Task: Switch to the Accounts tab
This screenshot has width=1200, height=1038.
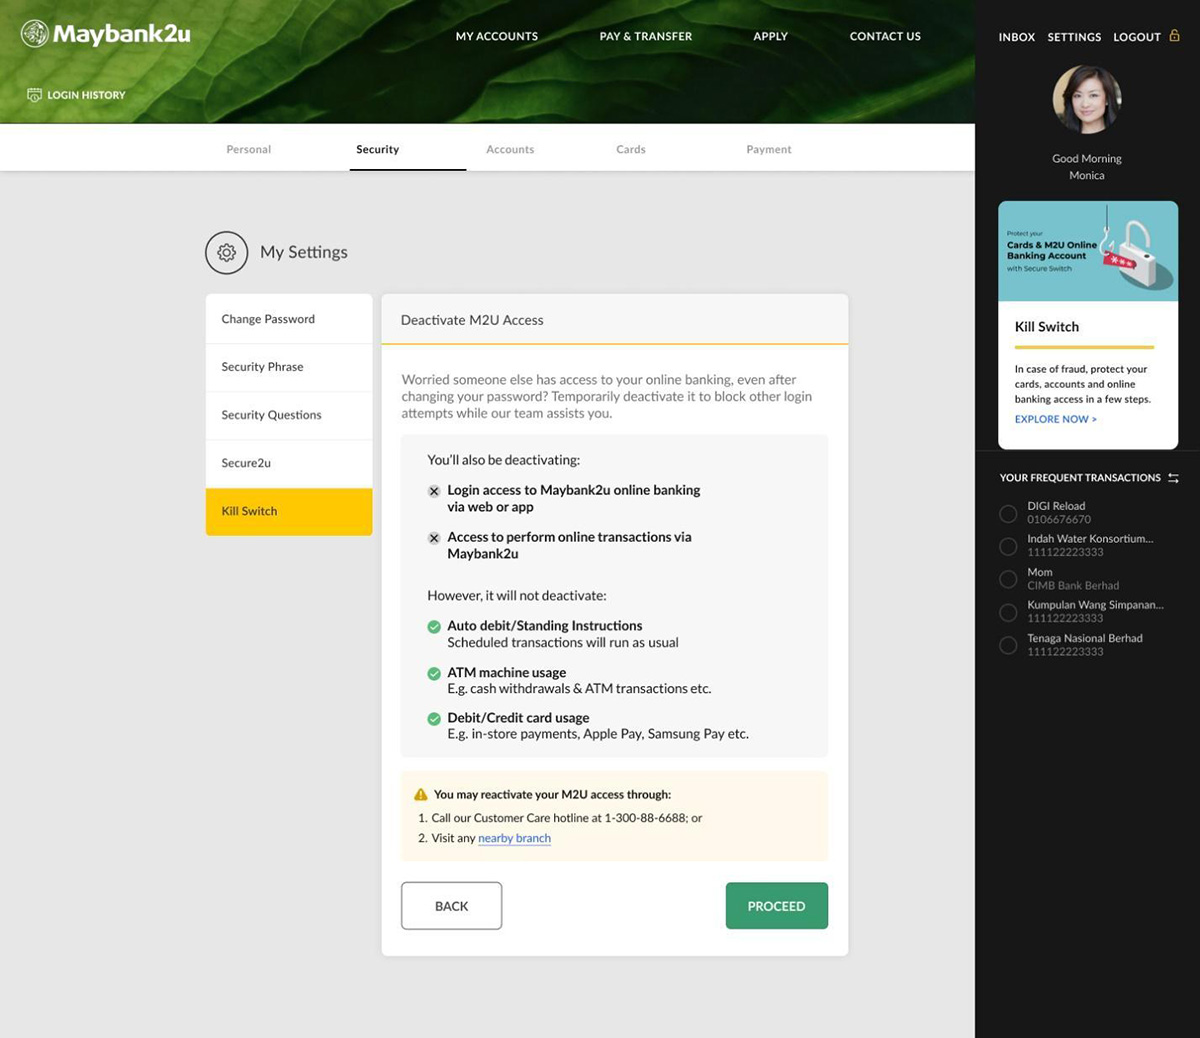Action: point(510,149)
